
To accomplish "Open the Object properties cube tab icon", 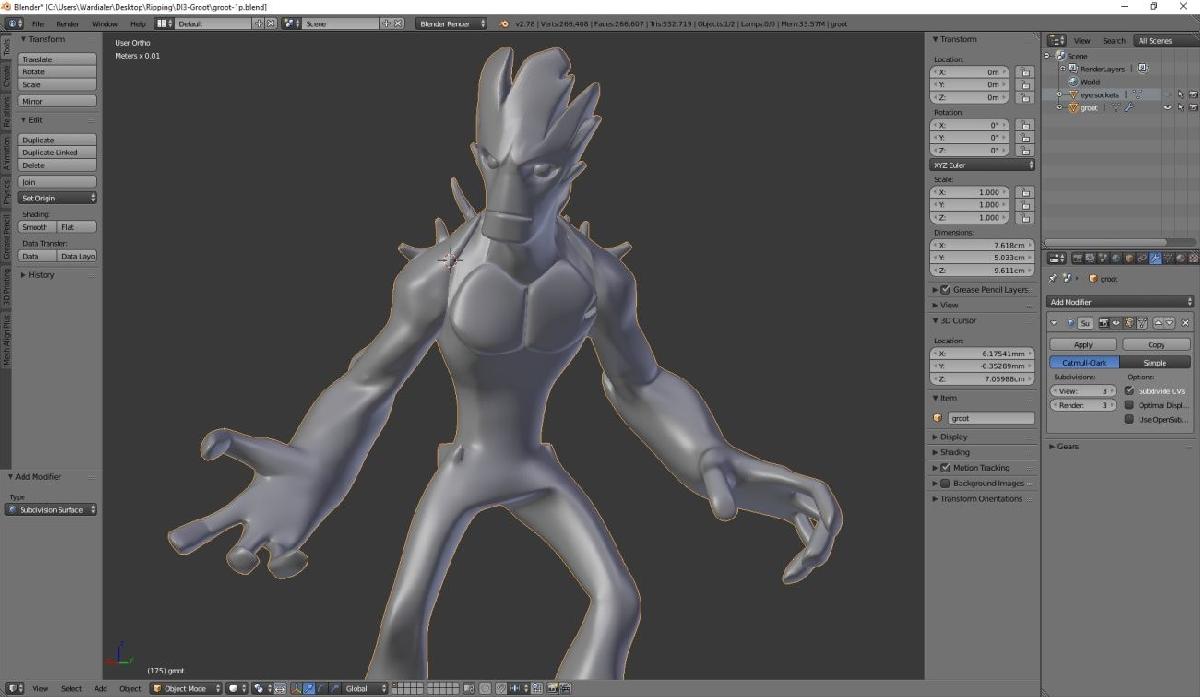I will click(1130, 258).
